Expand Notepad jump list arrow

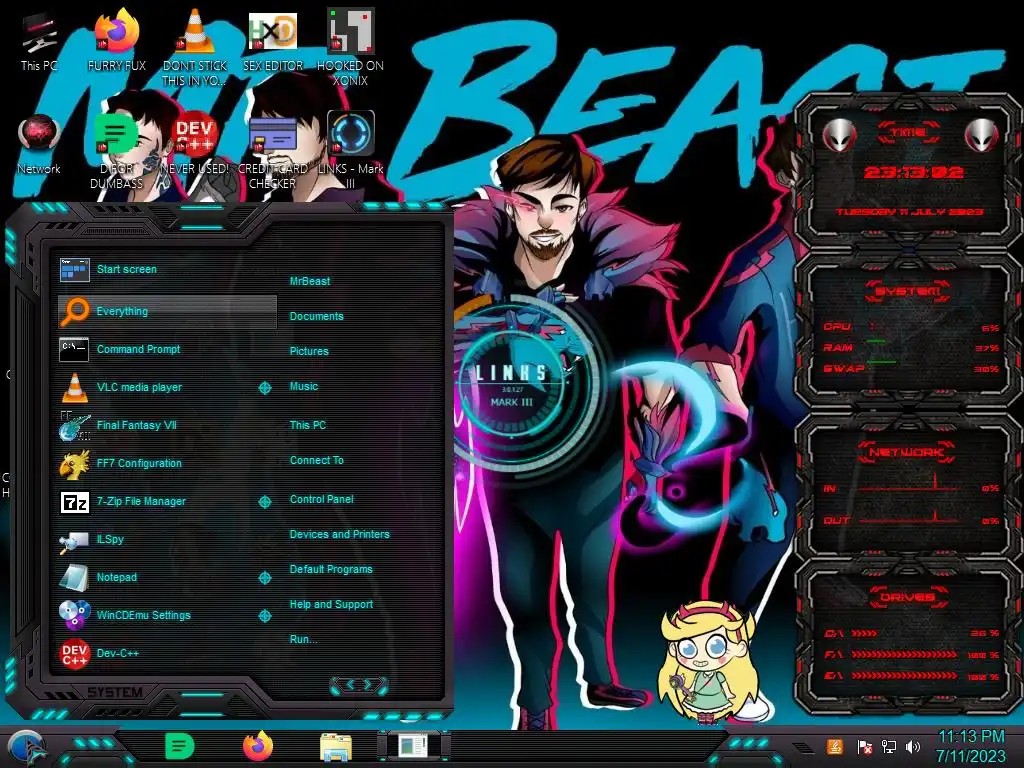(x=264, y=578)
